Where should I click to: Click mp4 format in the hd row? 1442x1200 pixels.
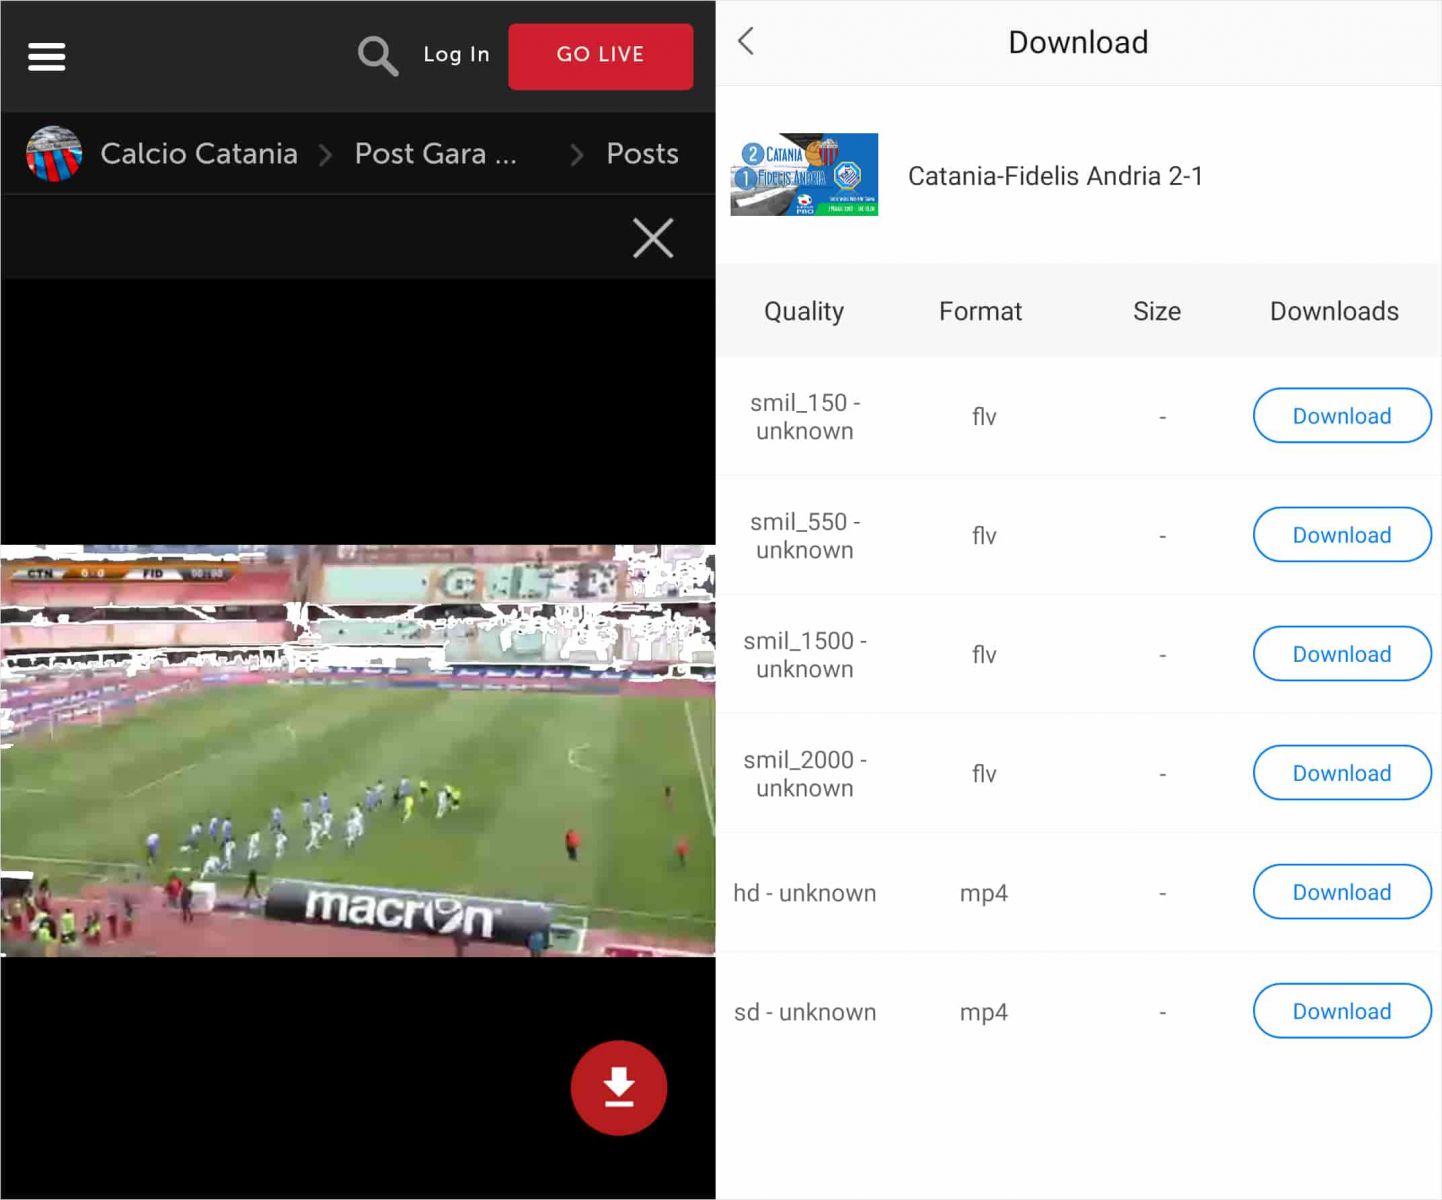[984, 893]
